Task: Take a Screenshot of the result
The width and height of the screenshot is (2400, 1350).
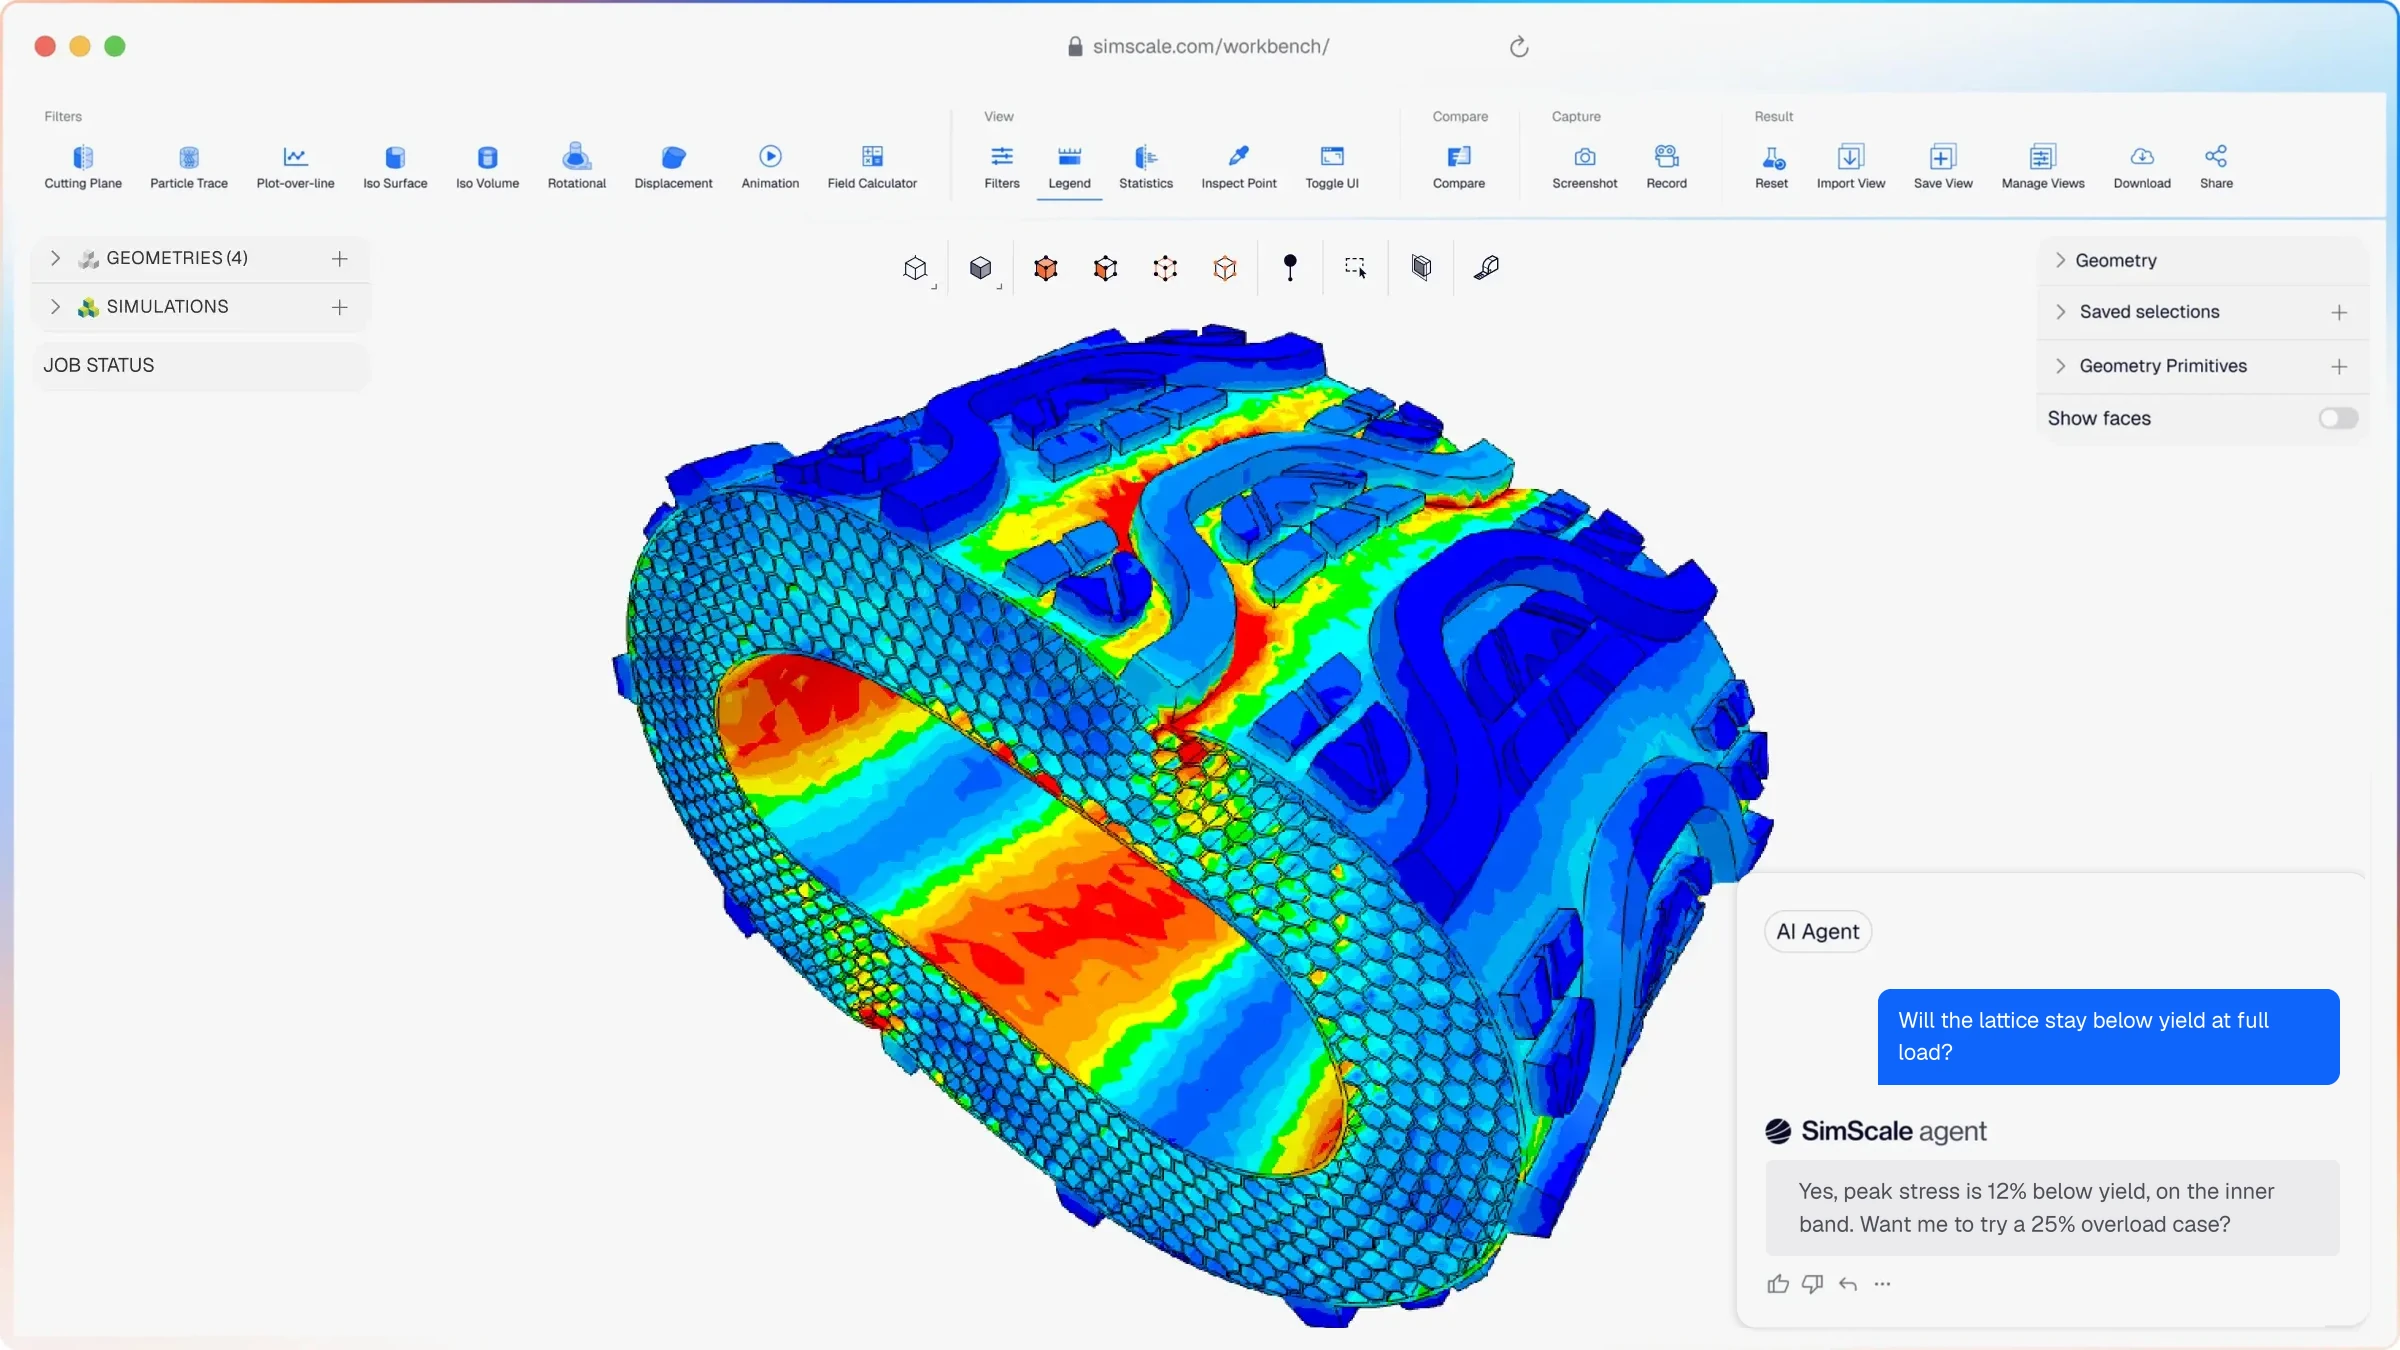Action: [1585, 167]
